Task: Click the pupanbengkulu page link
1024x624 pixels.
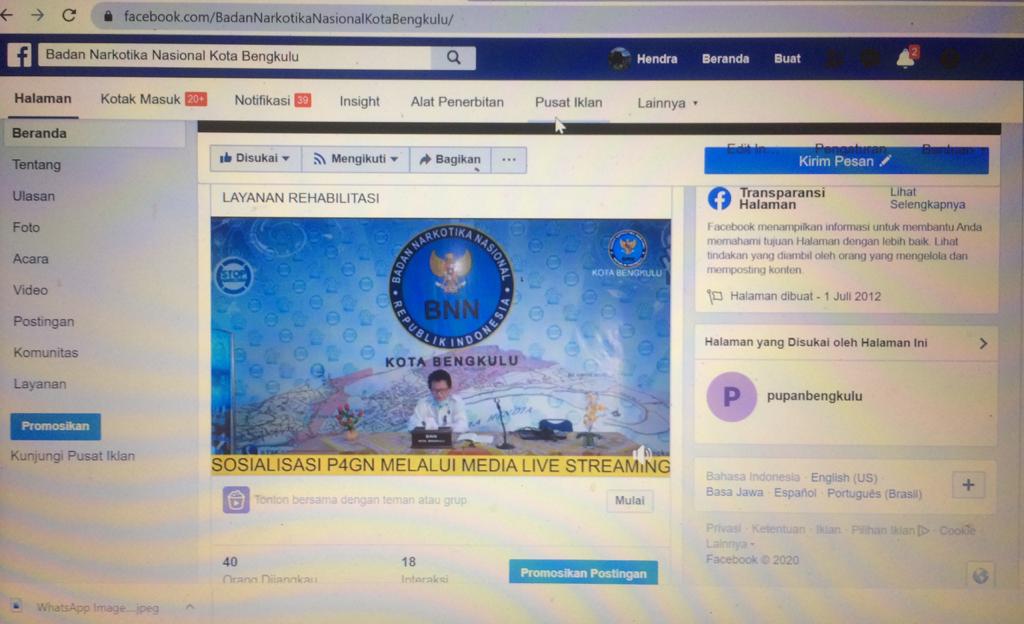Action: coord(814,396)
